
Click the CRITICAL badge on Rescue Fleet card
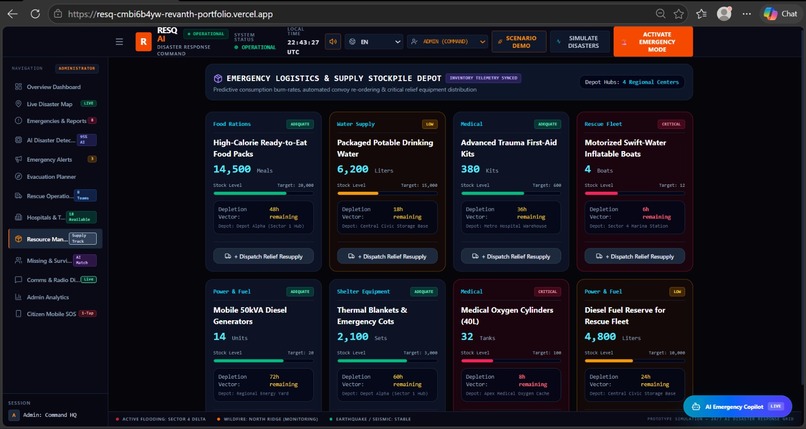[671, 124]
